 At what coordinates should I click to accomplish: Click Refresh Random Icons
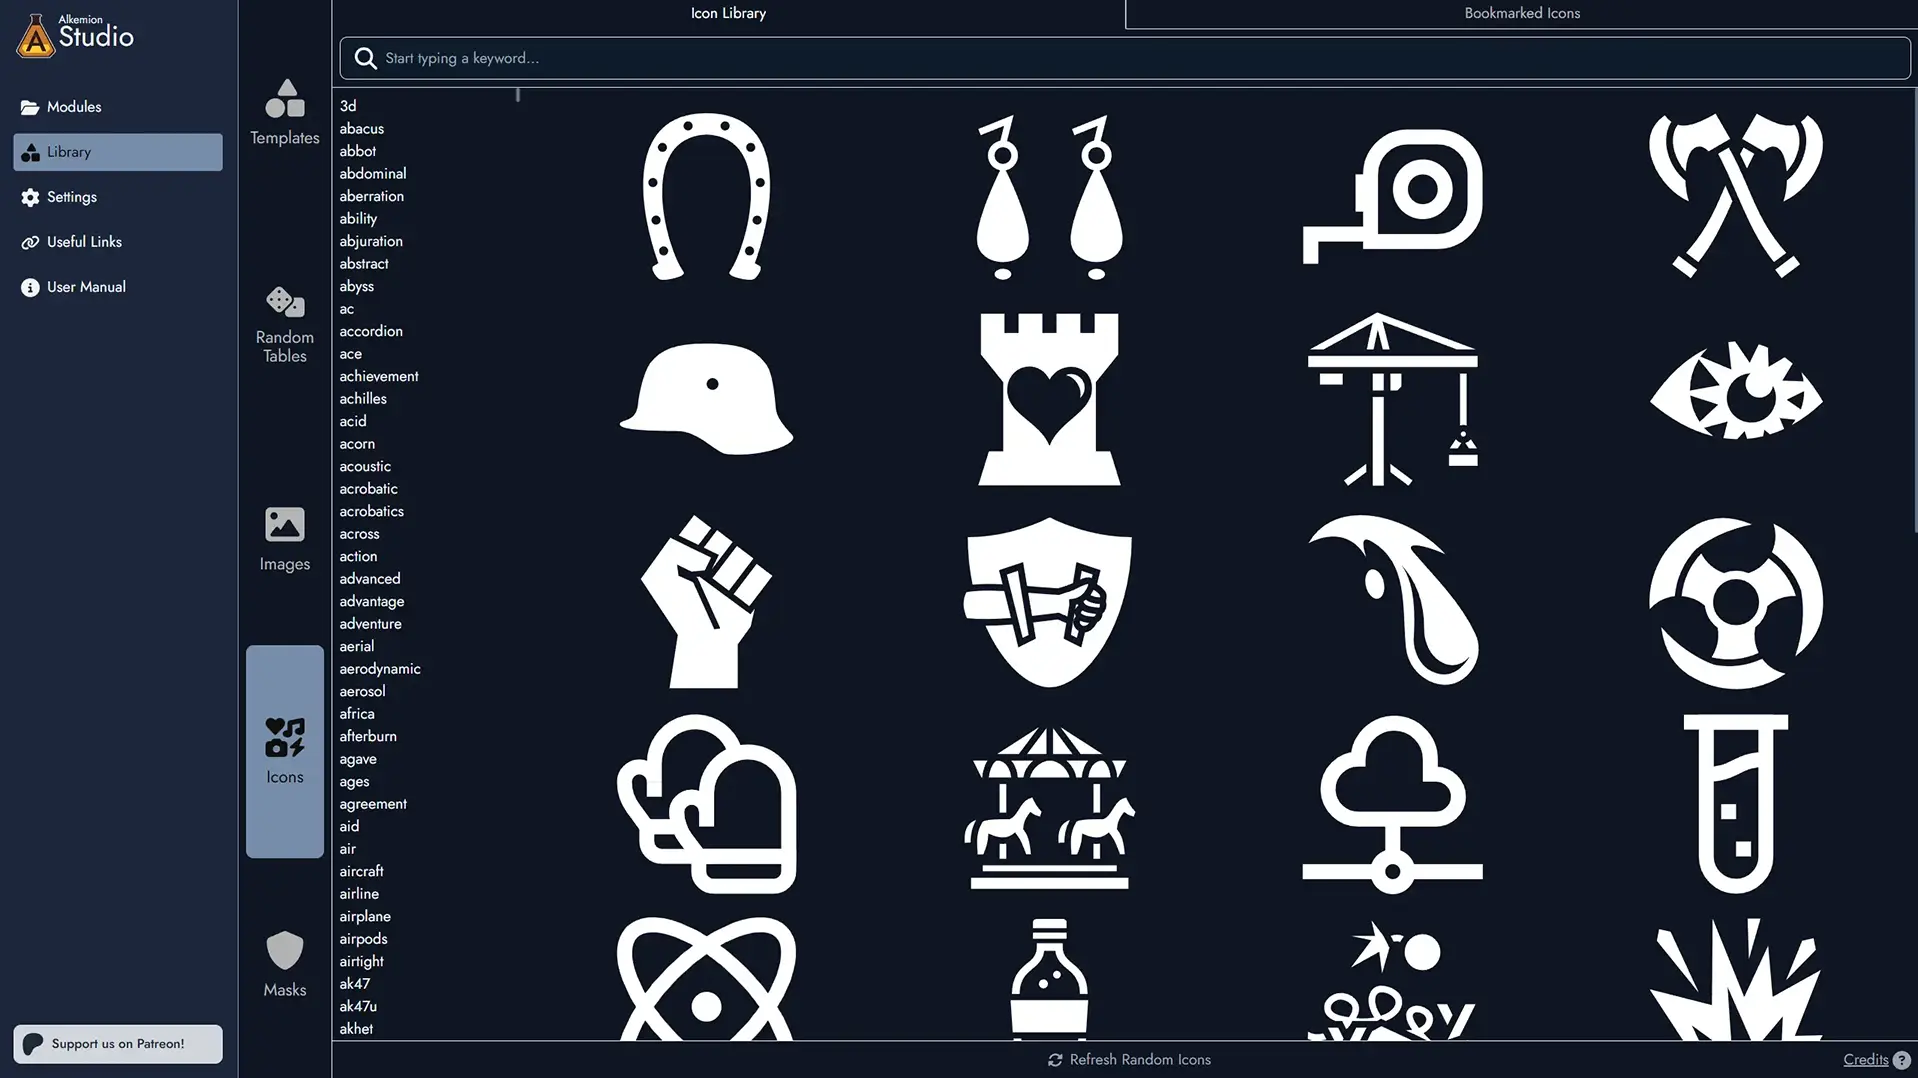point(1129,1059)
